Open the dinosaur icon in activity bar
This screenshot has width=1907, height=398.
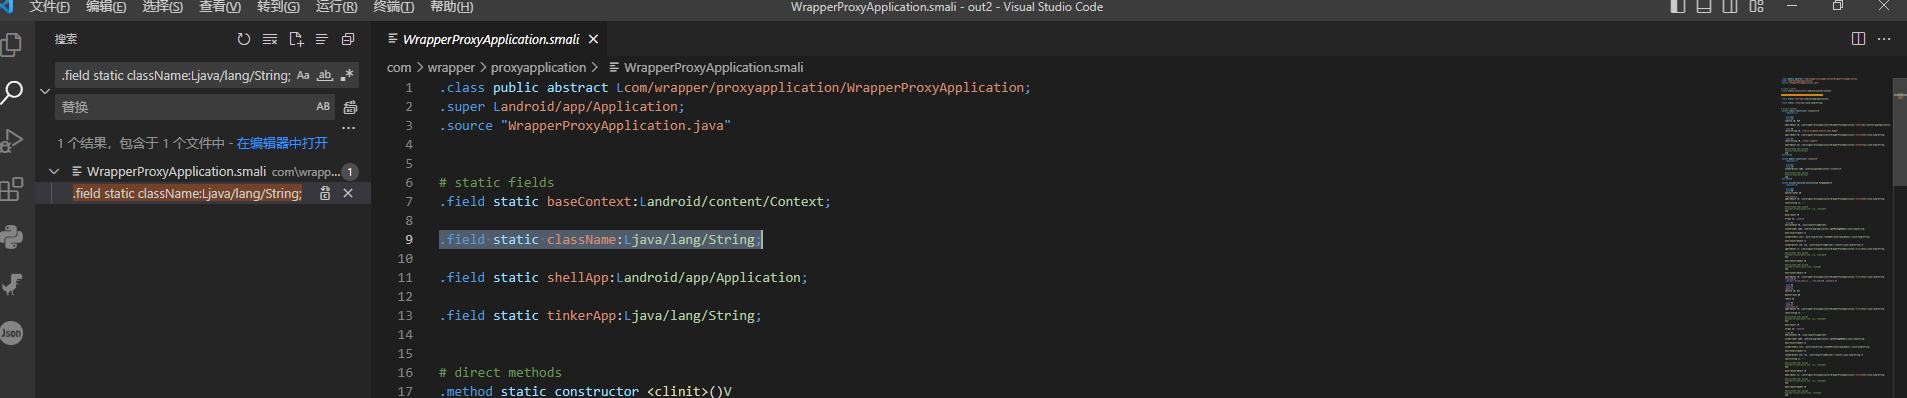12,285
